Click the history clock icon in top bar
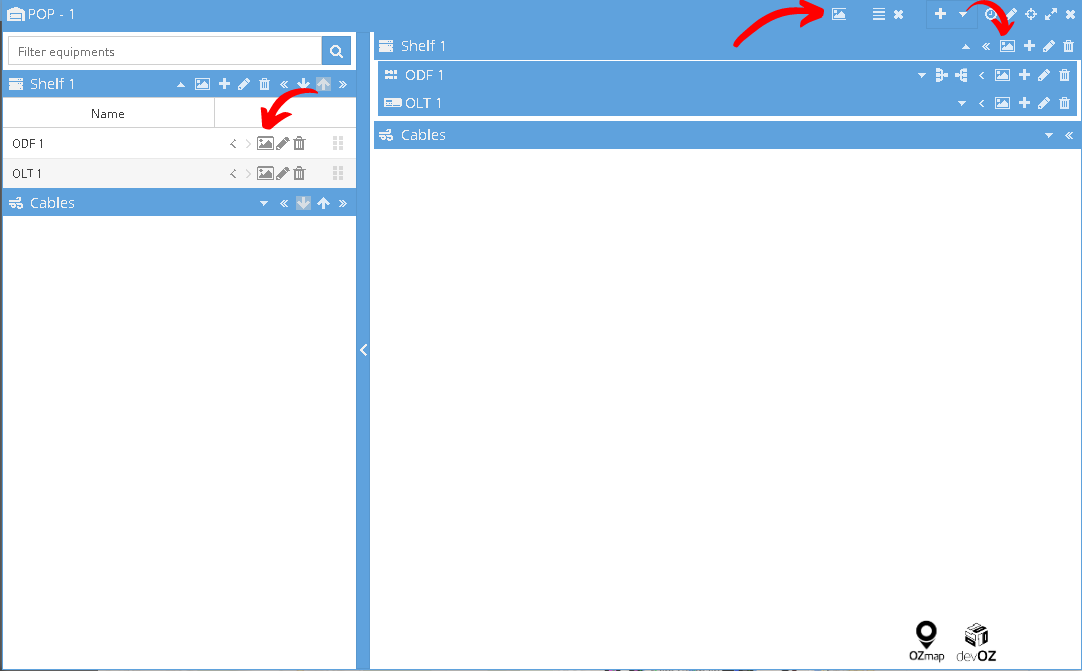Screen dimensions: 1082x671 click(991, 14)
